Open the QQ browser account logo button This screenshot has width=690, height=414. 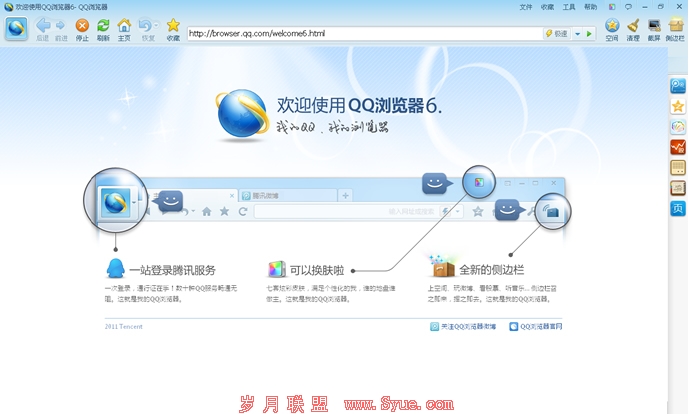click(16, 28)
